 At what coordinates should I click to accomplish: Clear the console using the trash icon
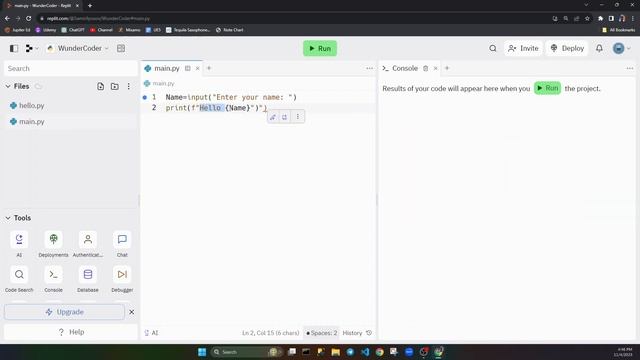tap(426, 68)
